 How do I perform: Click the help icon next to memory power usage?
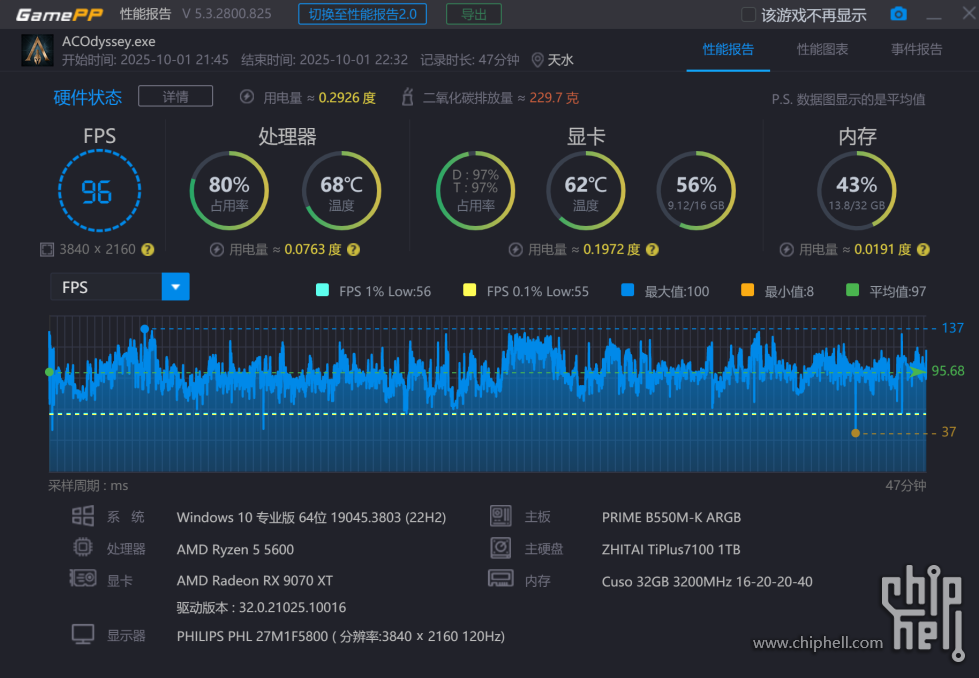[923, 249]
